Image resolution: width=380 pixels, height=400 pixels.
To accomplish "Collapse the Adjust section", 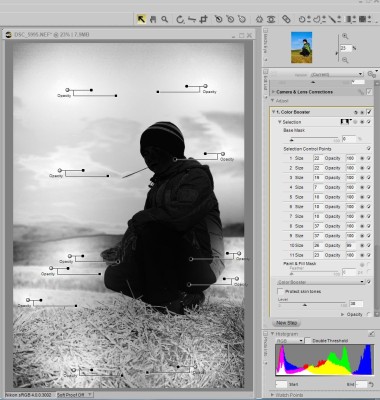I will coord(272,100).
